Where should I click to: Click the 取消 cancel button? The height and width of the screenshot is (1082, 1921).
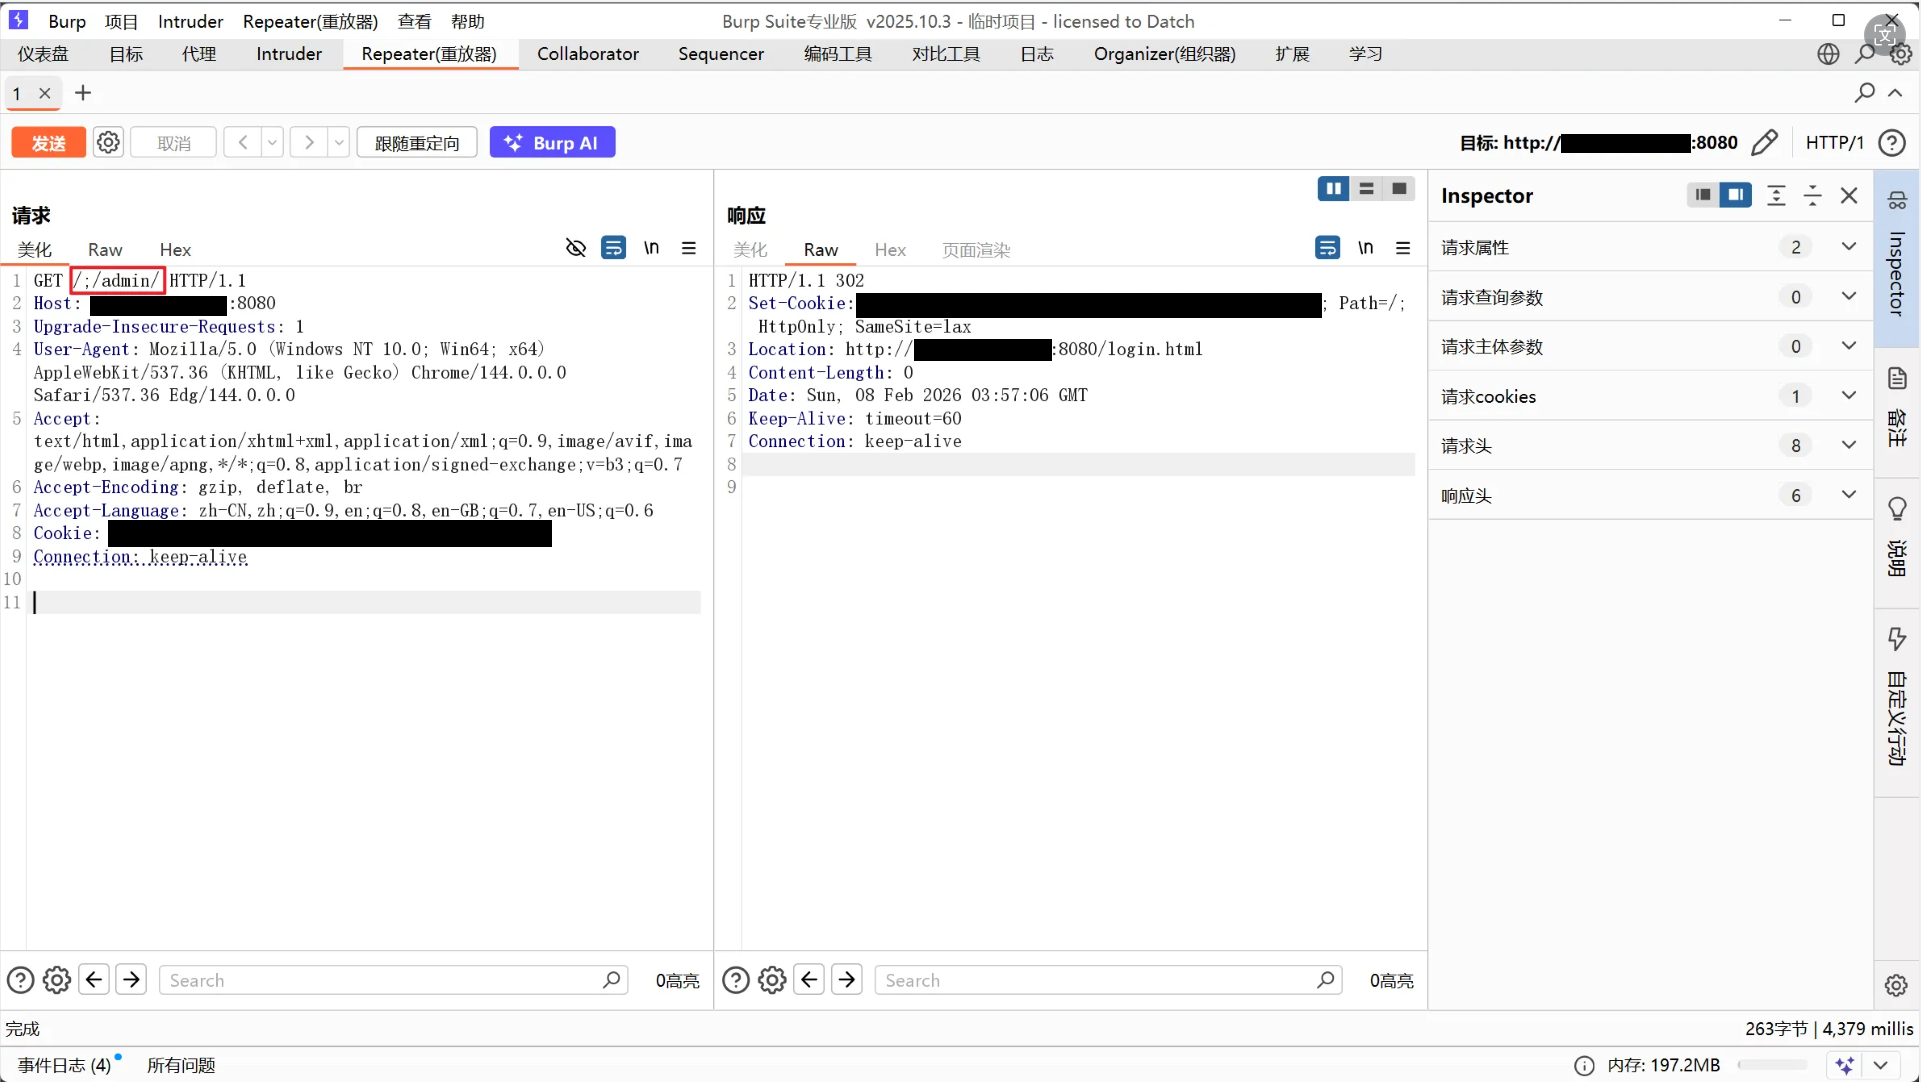[174, 143]
